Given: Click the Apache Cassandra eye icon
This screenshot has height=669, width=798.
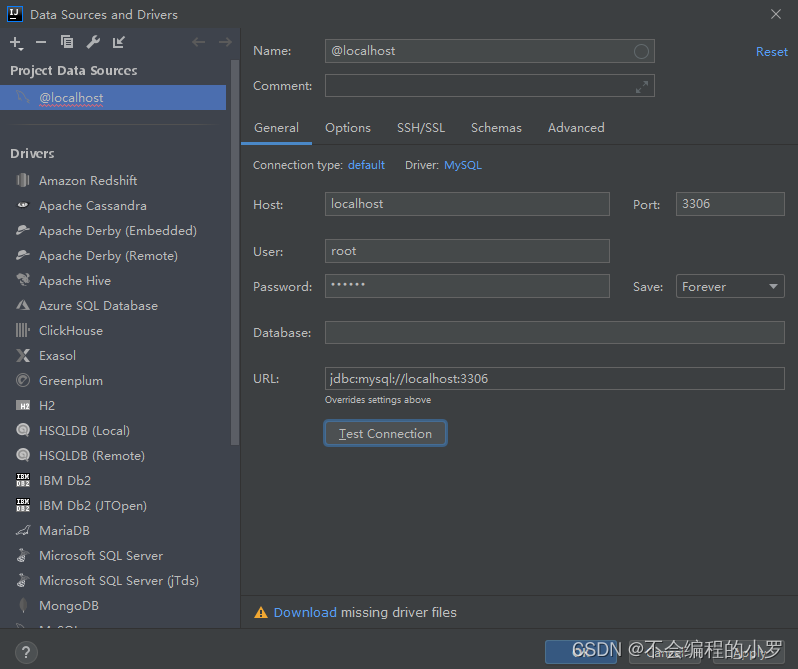Looking at the screenshot, I should [x=22, y=206].
